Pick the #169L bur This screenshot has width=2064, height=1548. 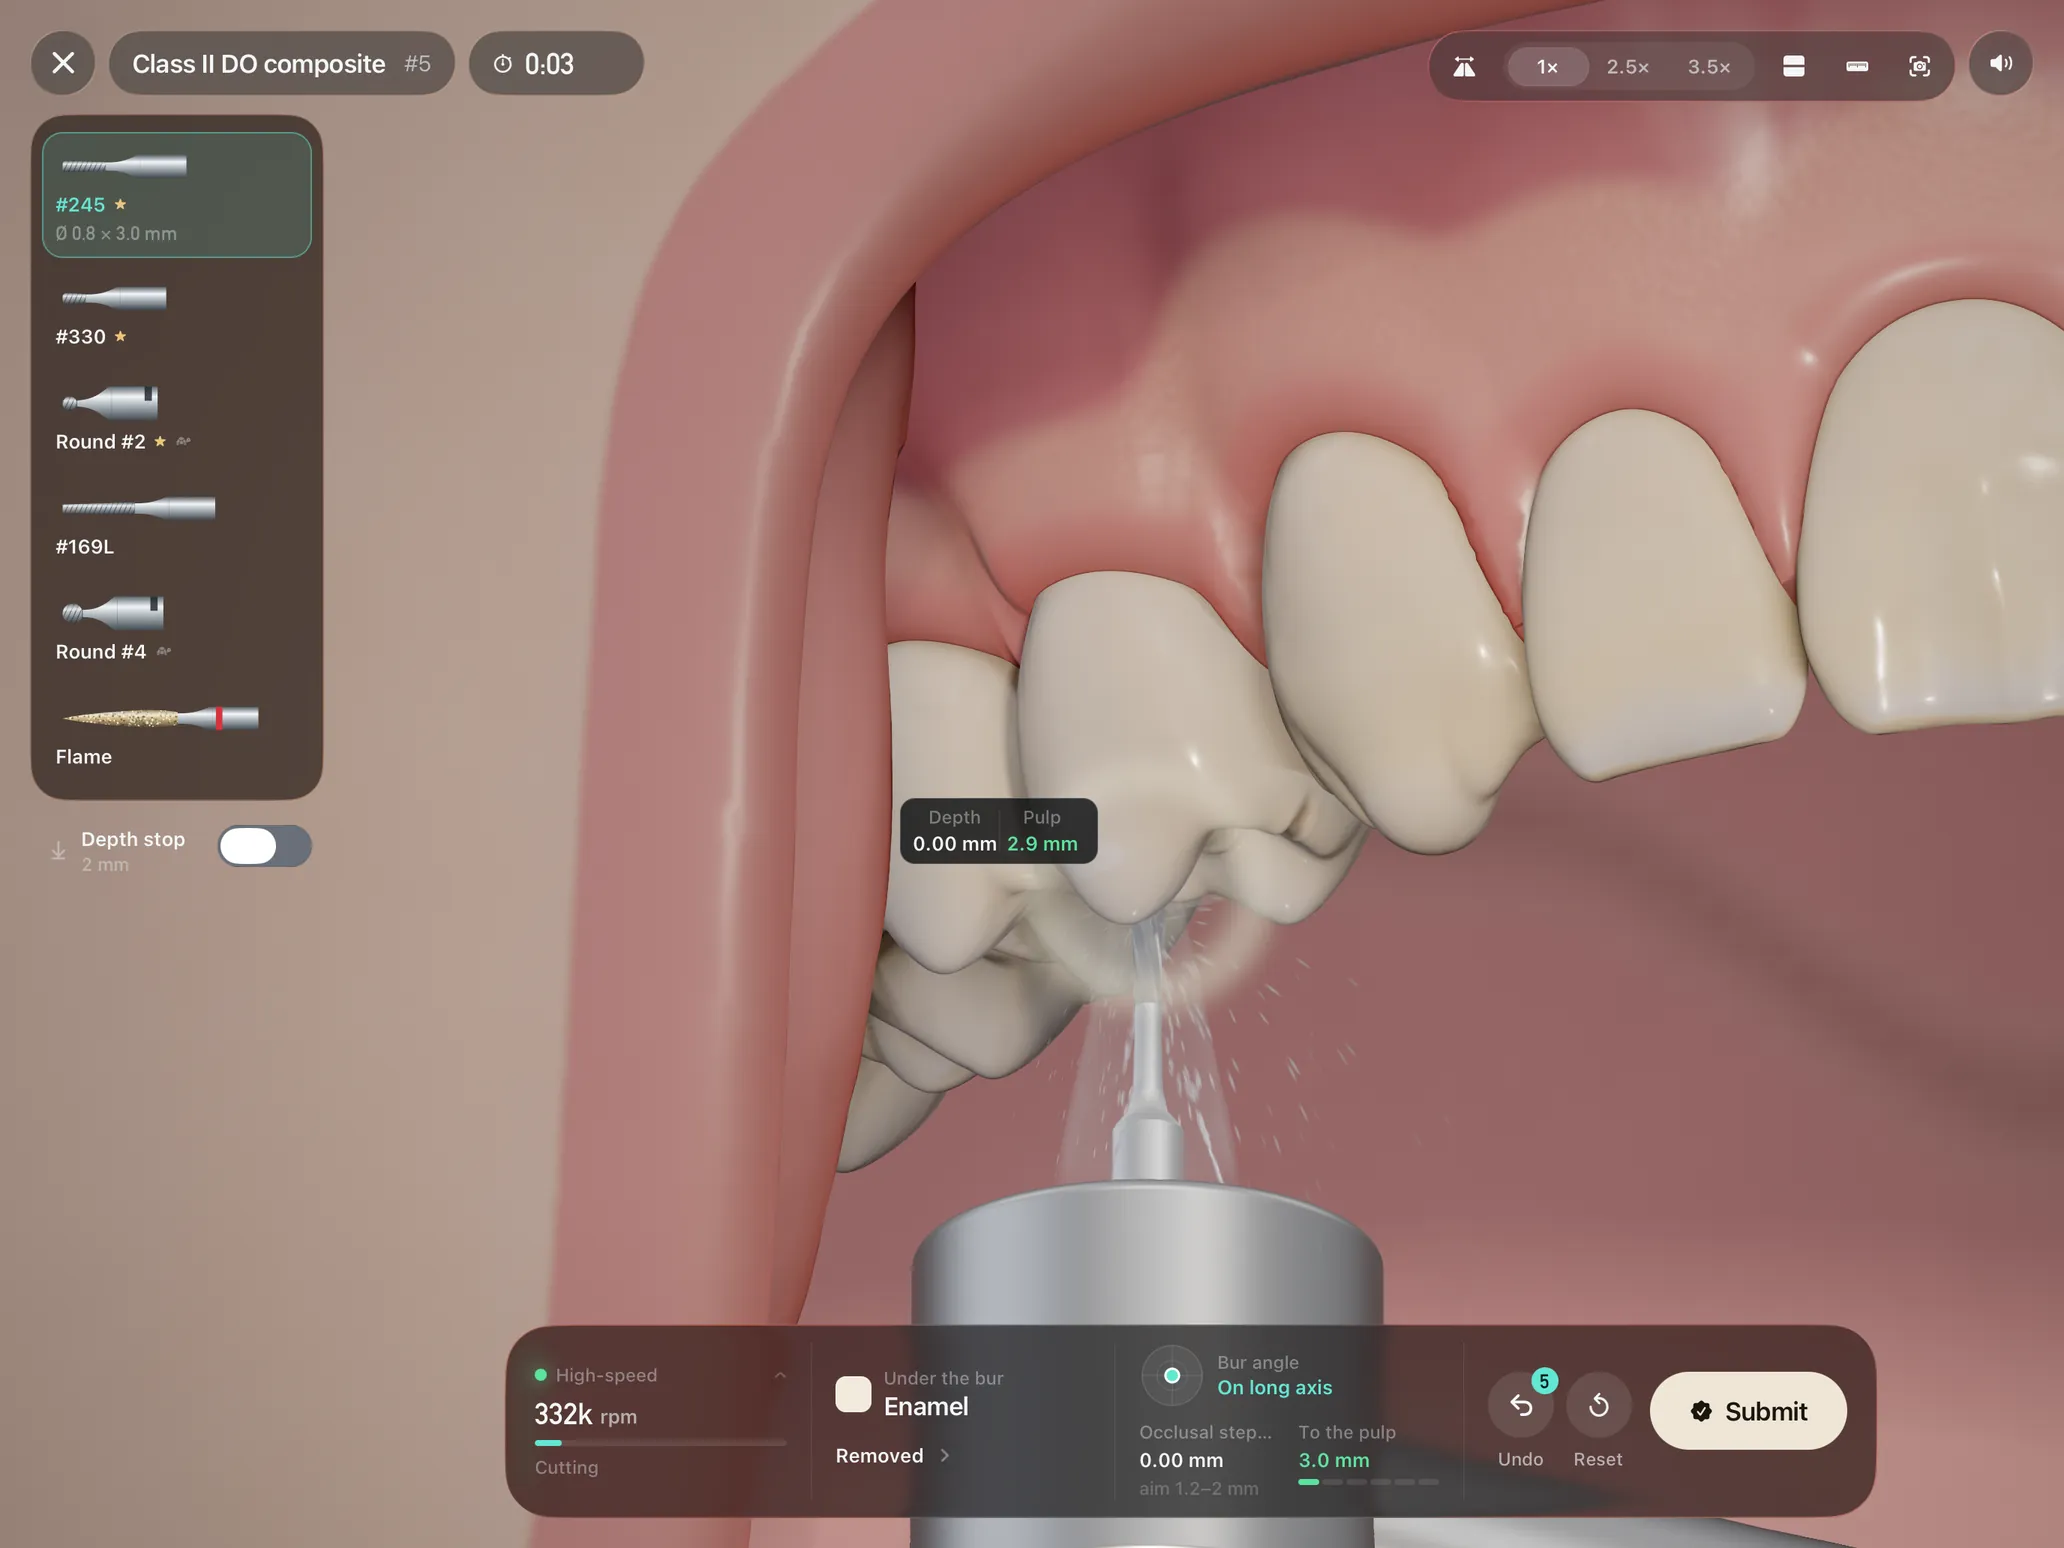pos(177,525)
